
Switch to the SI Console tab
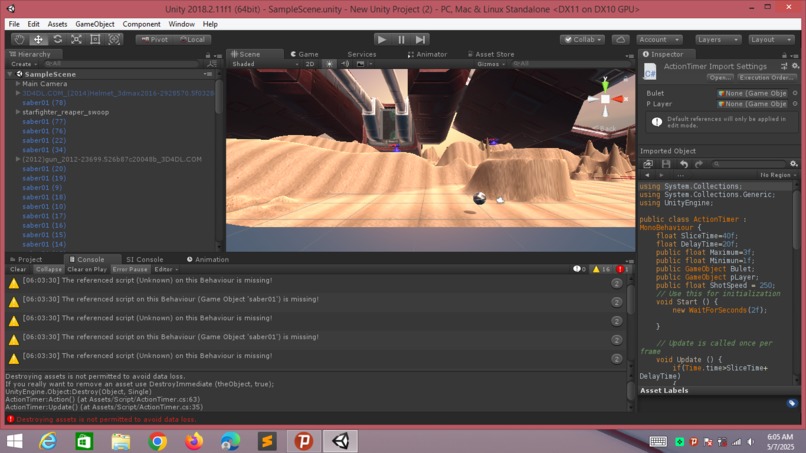click(144, 259)
